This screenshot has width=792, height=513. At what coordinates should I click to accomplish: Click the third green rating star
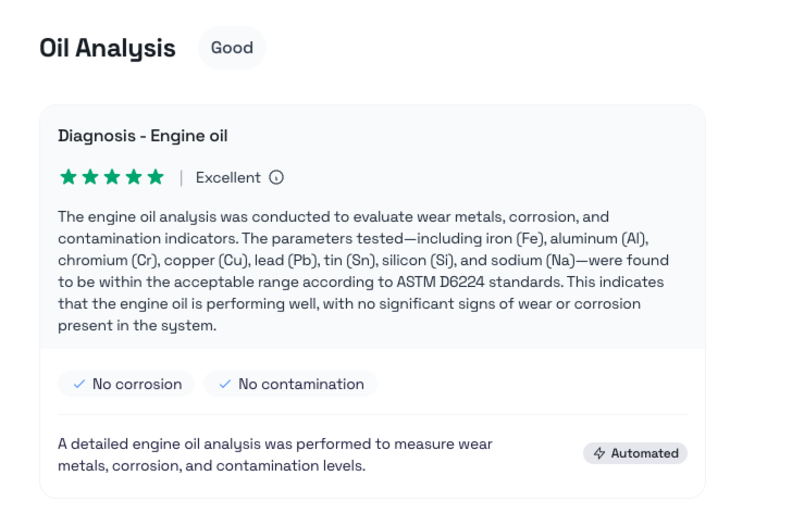coord(112,177)
